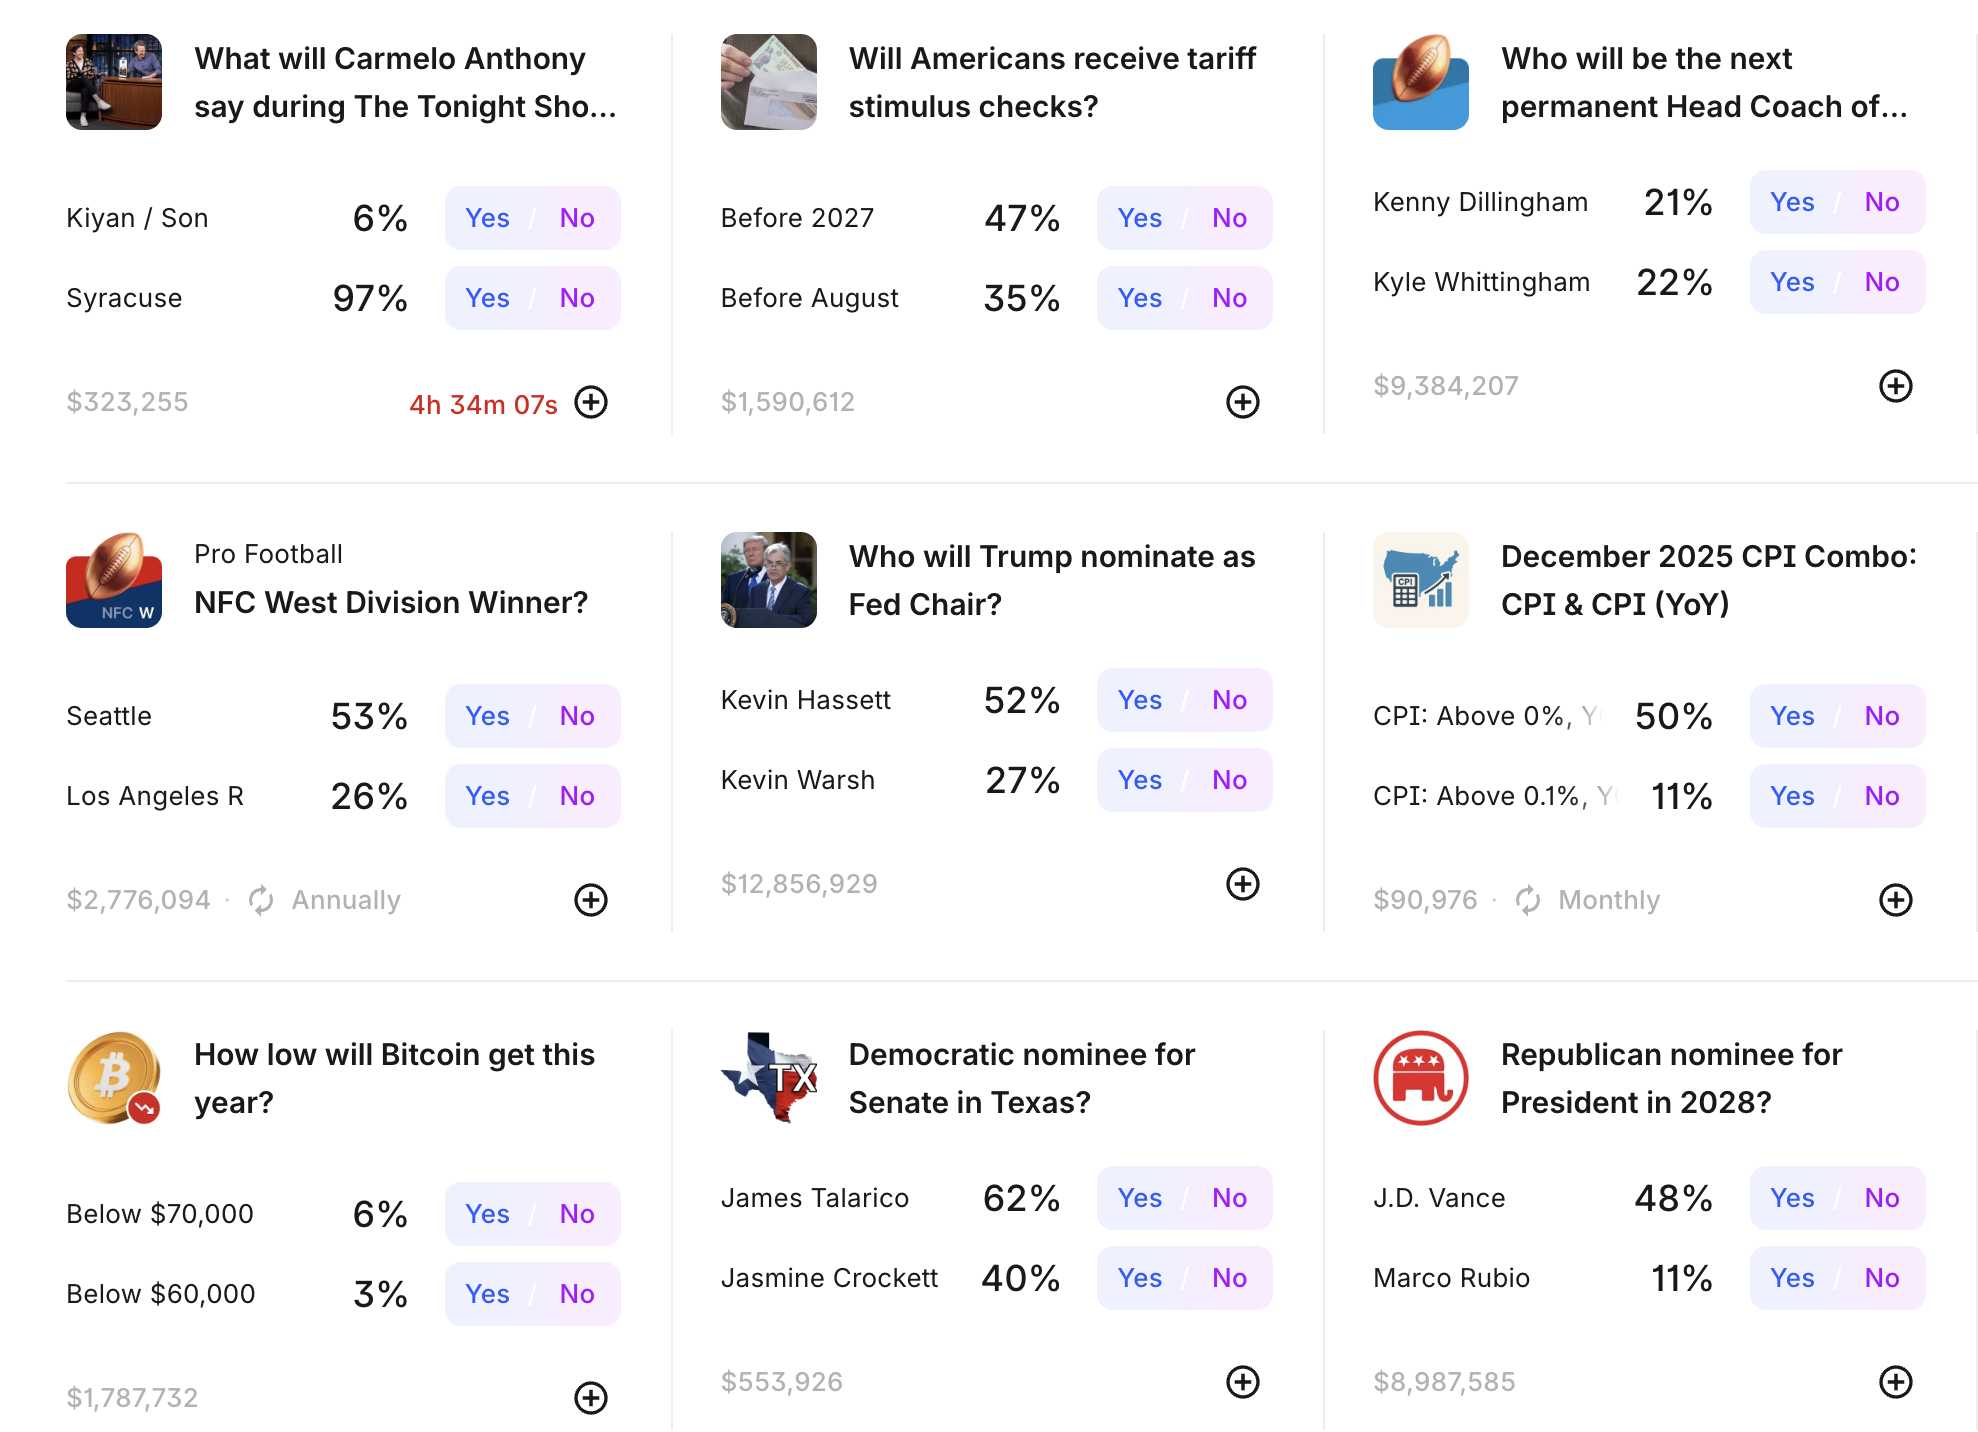Choose Yes for Kevin Hassett

[1140, 700]
